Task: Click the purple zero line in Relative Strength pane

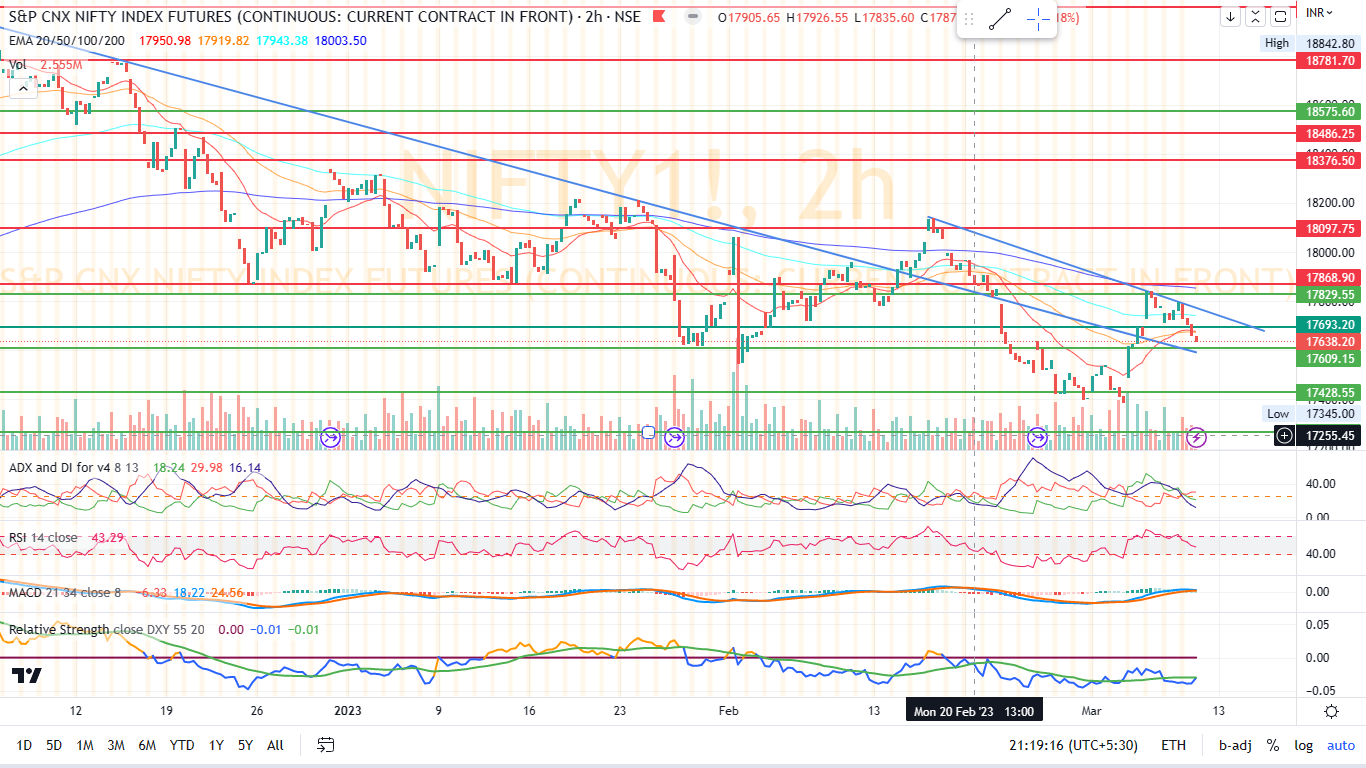Action: point(600,657)
